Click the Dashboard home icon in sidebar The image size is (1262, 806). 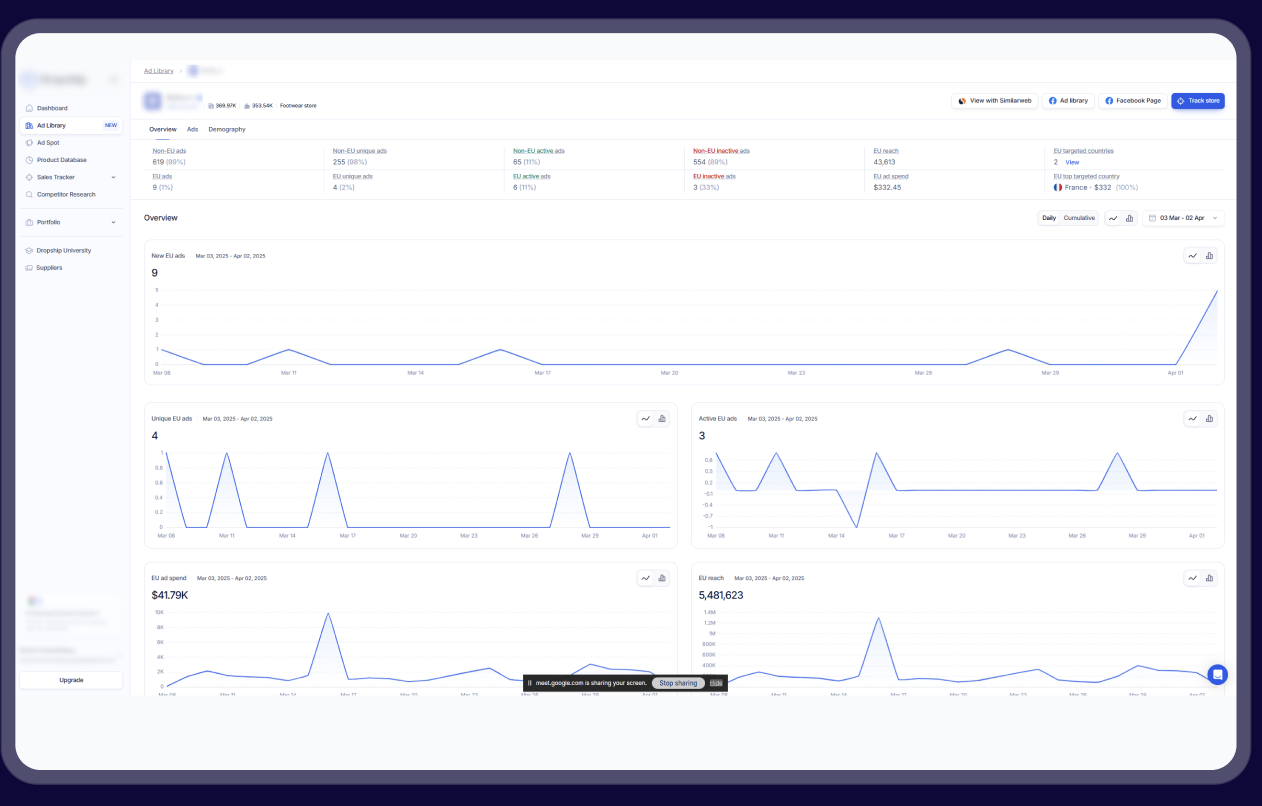[29, 108]
